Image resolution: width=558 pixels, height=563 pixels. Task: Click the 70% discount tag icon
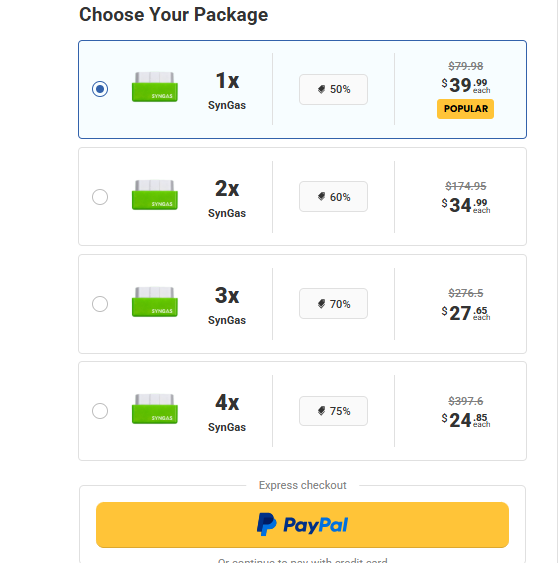pyautogui.click(x=321, y=304)
